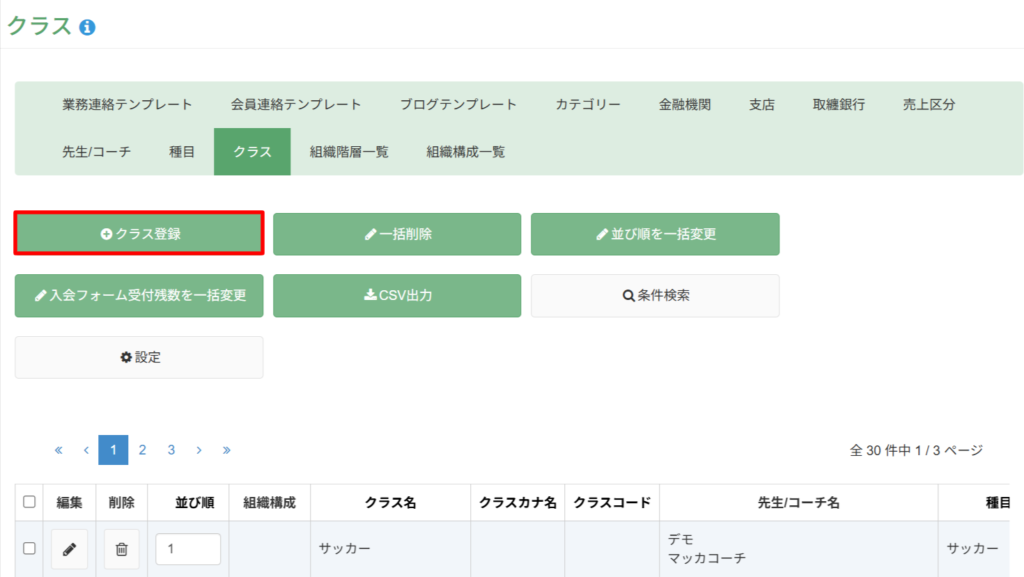1024x577 pixels.
Task: Check the checkbox for the サッカー row
Action: (x=29, y=548)
